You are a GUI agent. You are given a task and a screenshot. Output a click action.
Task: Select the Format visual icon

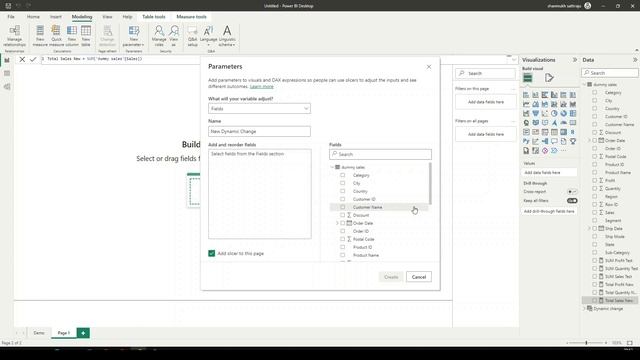point(549,78)
